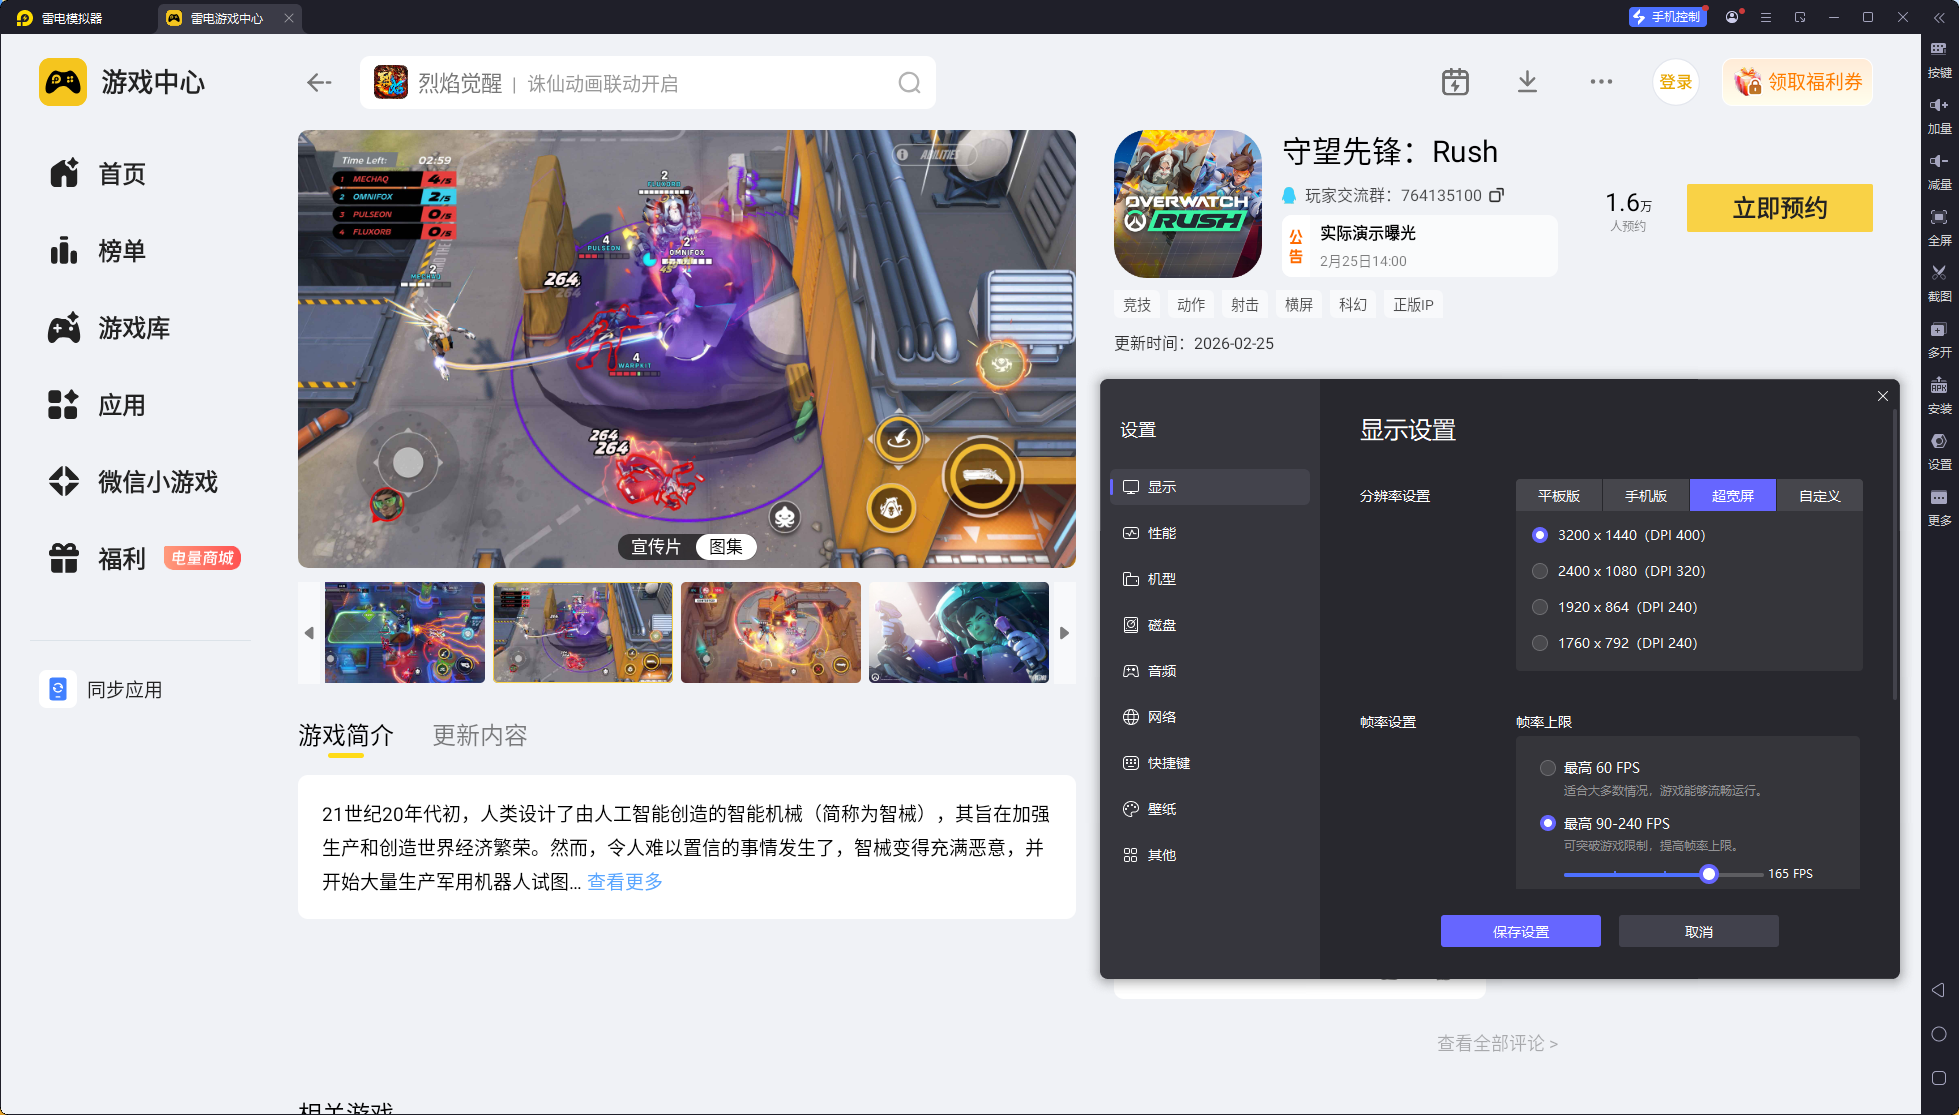Viewport: 1959px width, 1115px height.
Task: Choose the 最高 60 FPS option
Action: pos(1548,768)
